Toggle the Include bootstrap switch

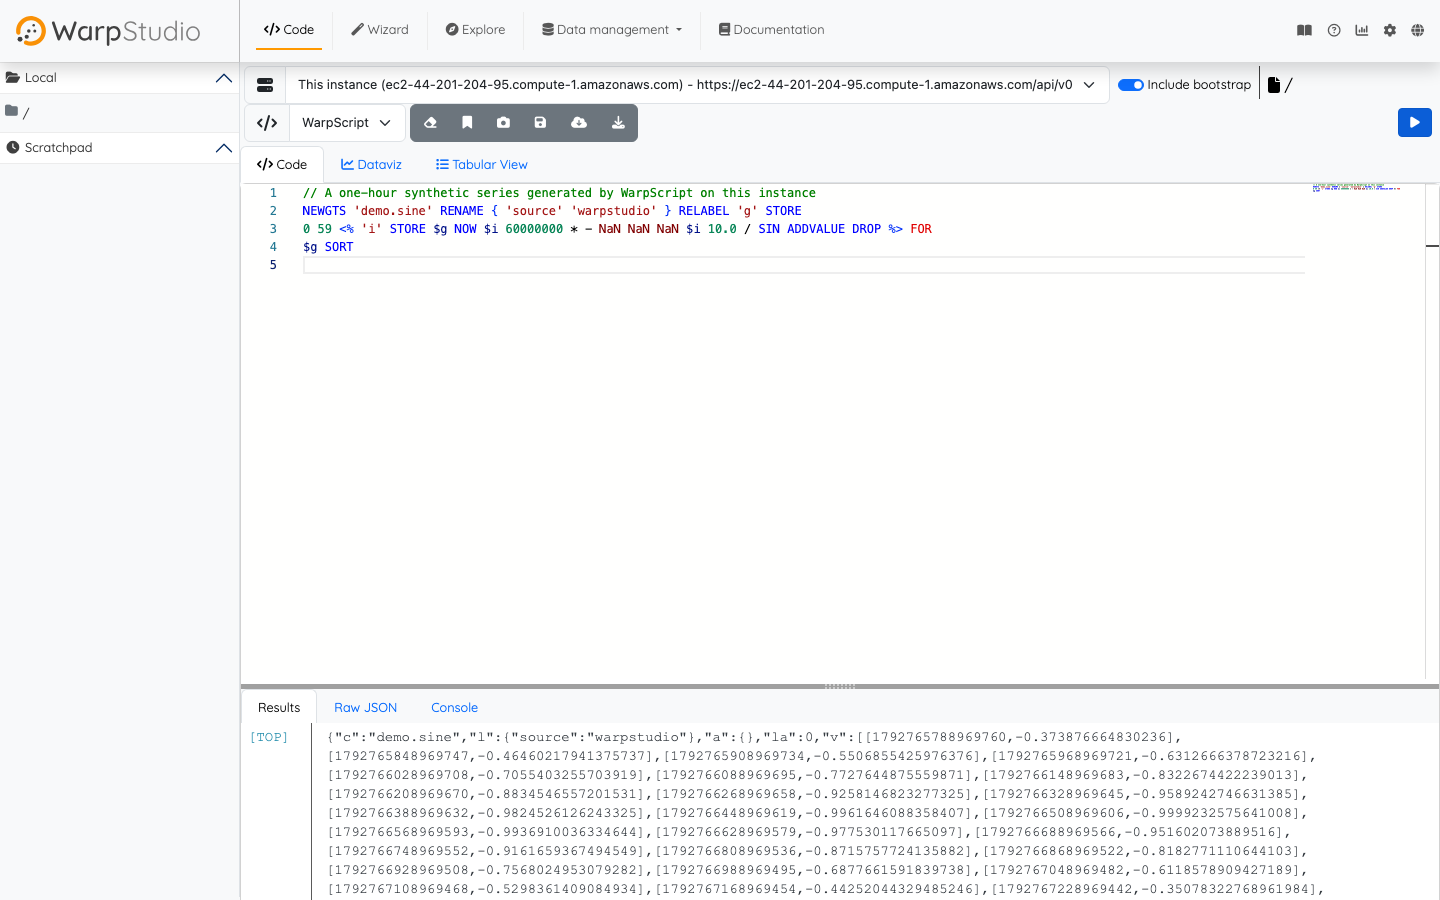(1131, 85)
